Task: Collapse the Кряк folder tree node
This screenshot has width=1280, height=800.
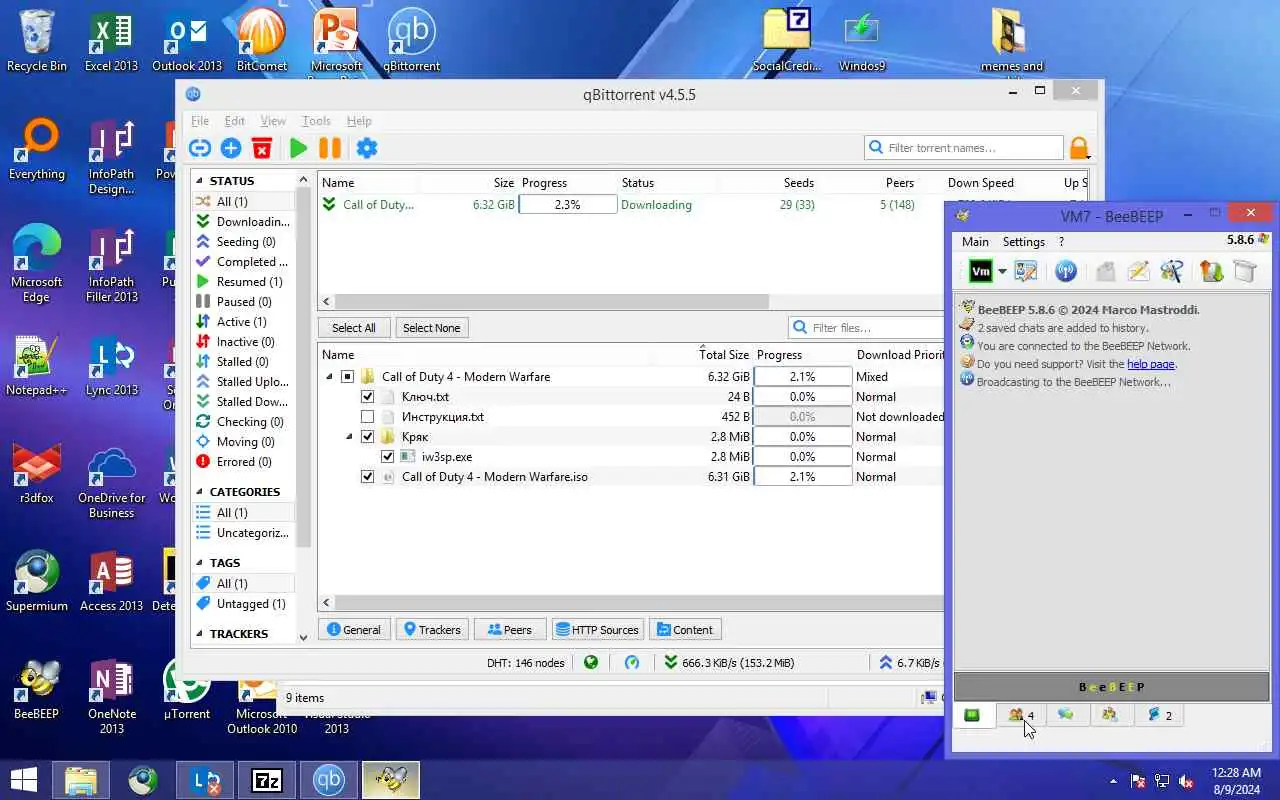Action: pyautogui.click(x=350, y=437)
